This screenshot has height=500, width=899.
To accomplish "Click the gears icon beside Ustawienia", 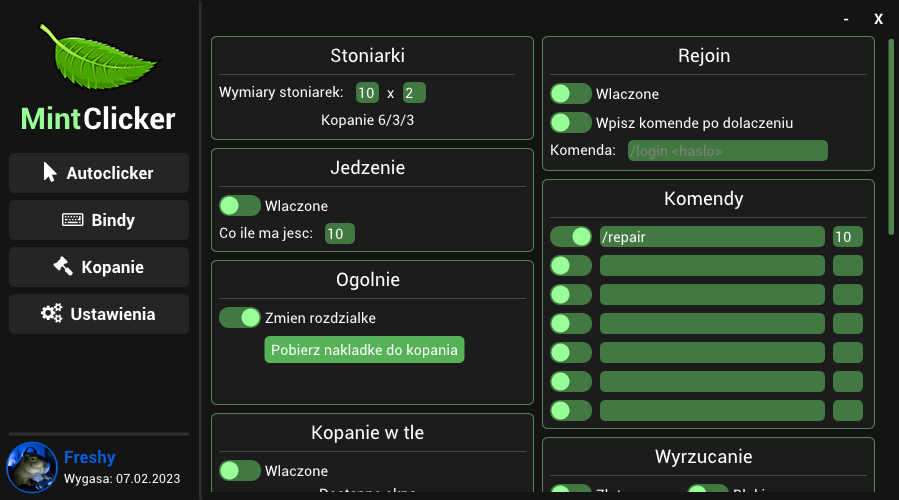I will coord(52,313).
